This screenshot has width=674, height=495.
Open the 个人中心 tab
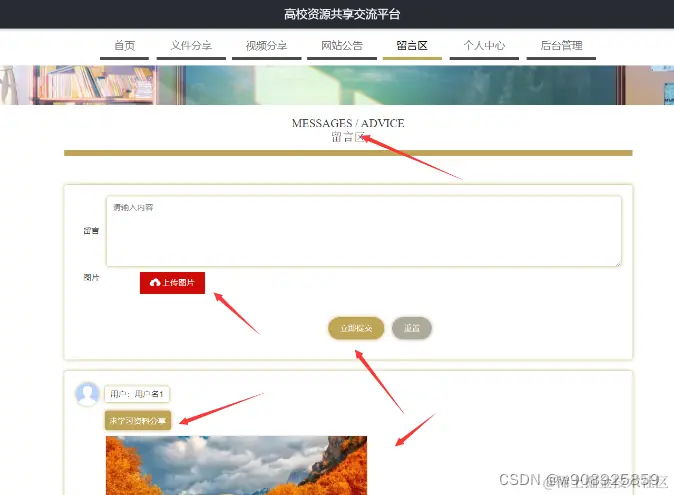tap(484, 46)
